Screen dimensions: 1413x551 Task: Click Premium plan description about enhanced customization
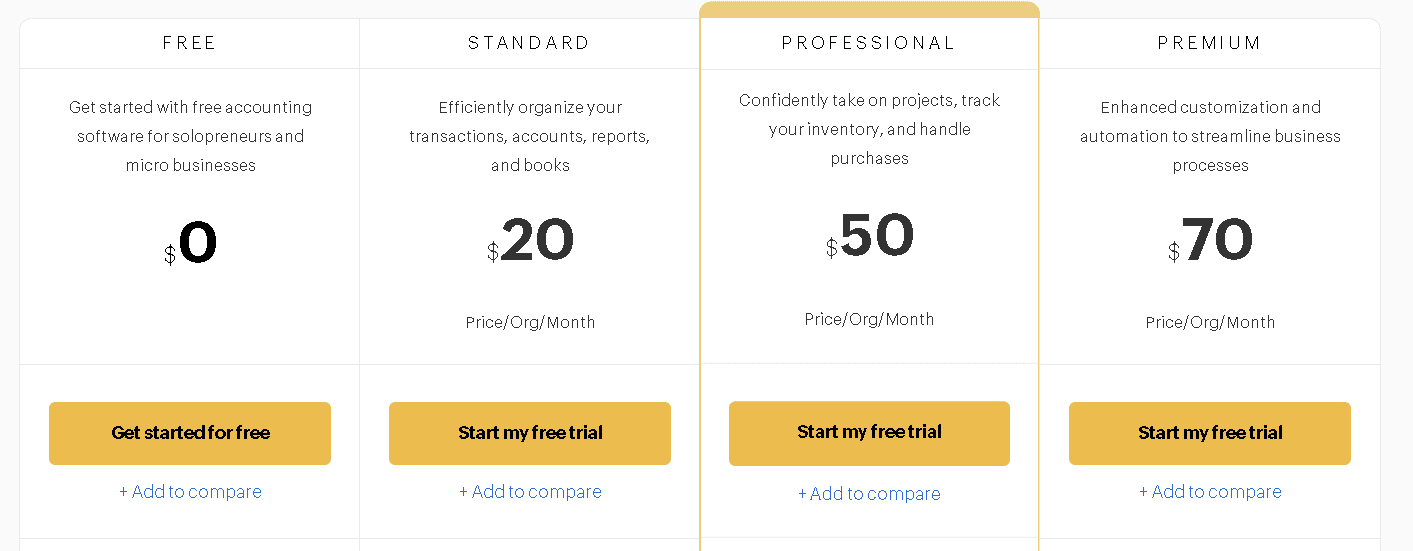click(1210, 136)
